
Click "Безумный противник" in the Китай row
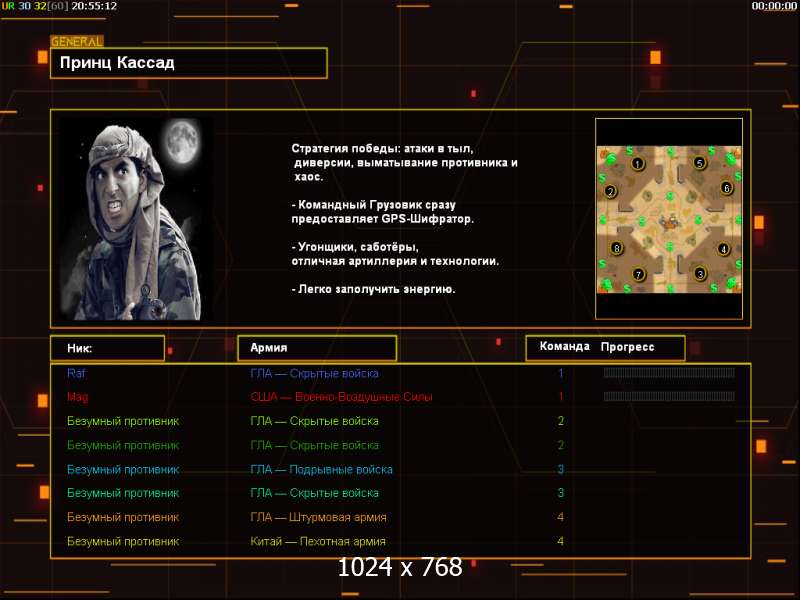[x=123, y=541]
